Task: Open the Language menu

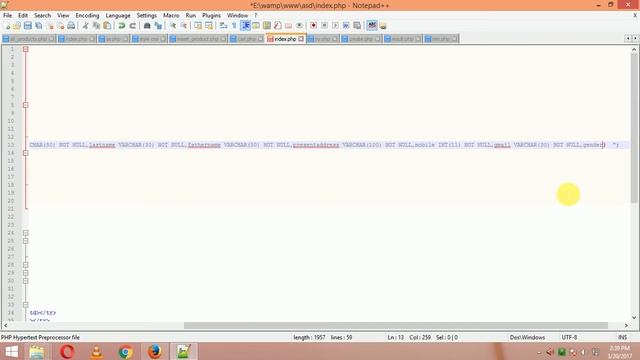Action: (x=118, y=16)
